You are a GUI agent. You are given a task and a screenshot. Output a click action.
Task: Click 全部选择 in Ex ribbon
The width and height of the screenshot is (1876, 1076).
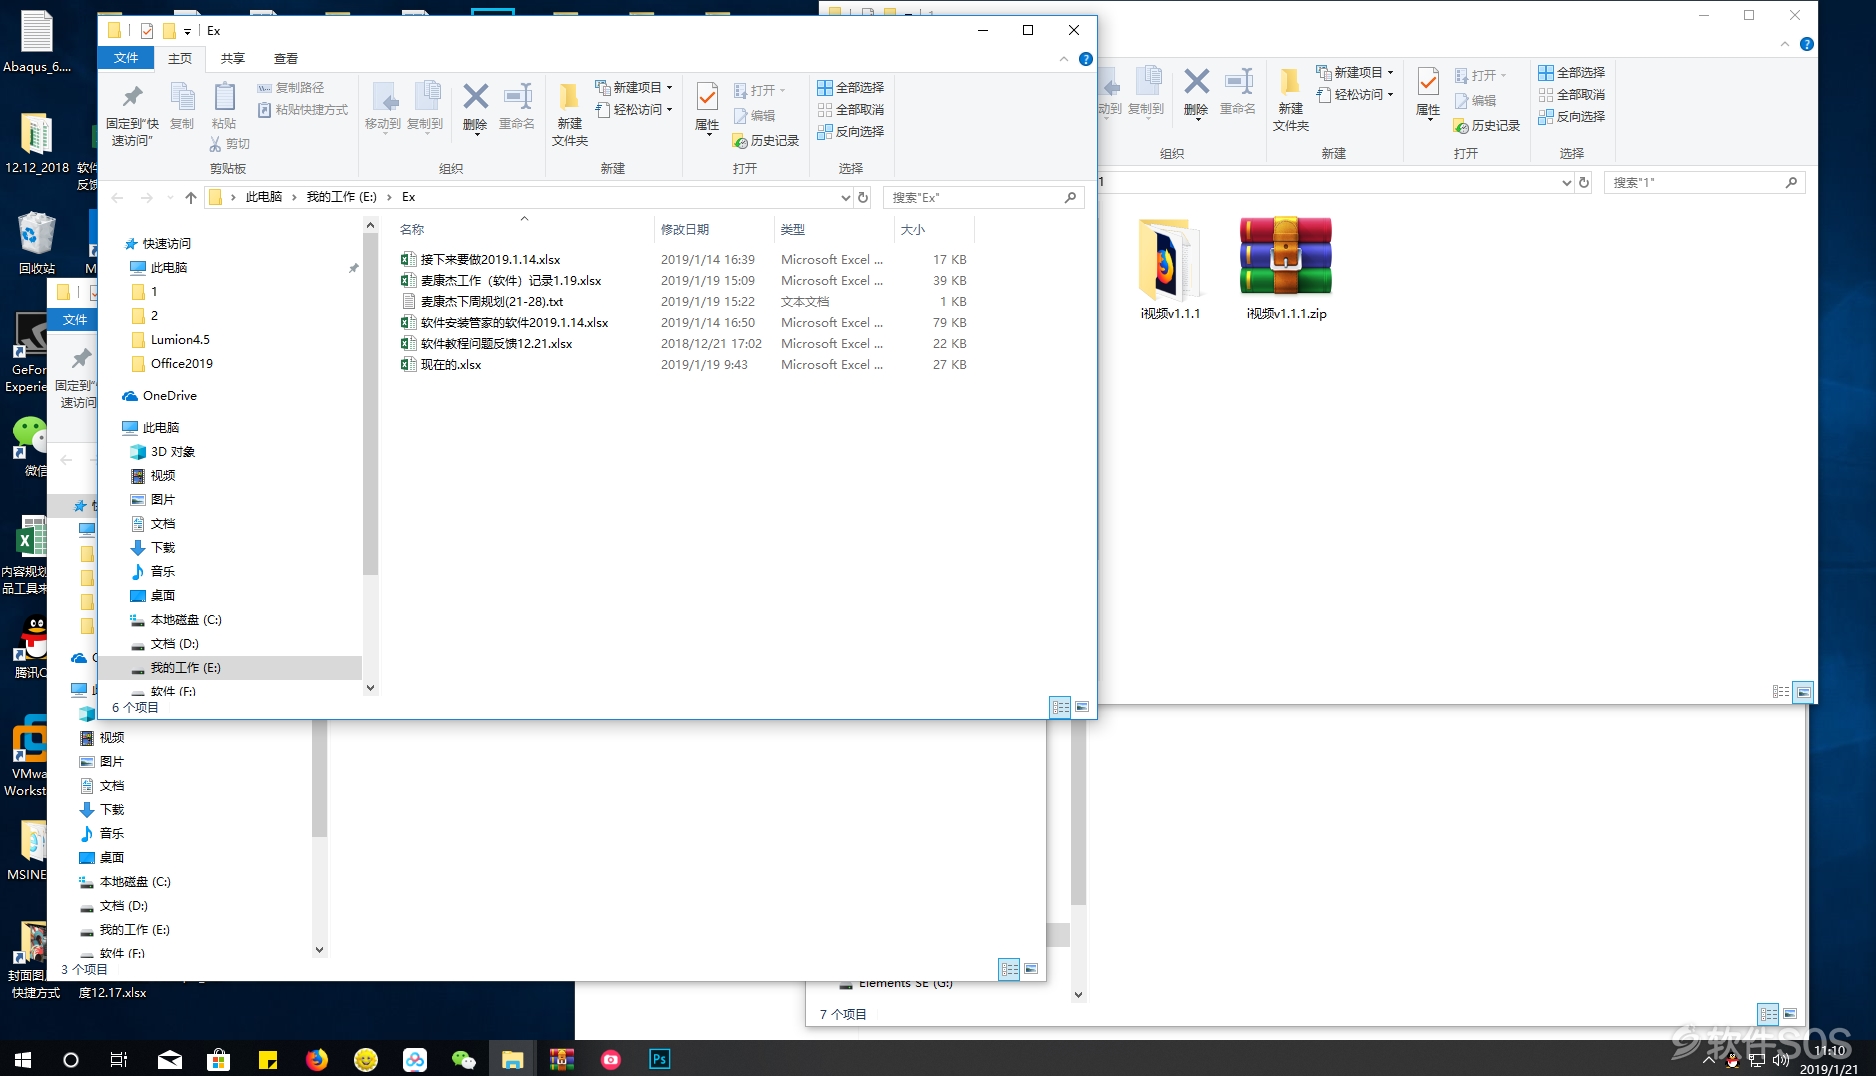coord(851,88)
